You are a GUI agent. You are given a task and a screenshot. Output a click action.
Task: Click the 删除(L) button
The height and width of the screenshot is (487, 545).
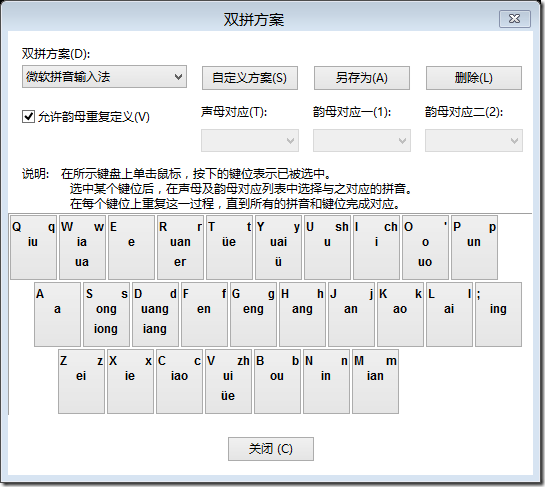tap(473, 78)
